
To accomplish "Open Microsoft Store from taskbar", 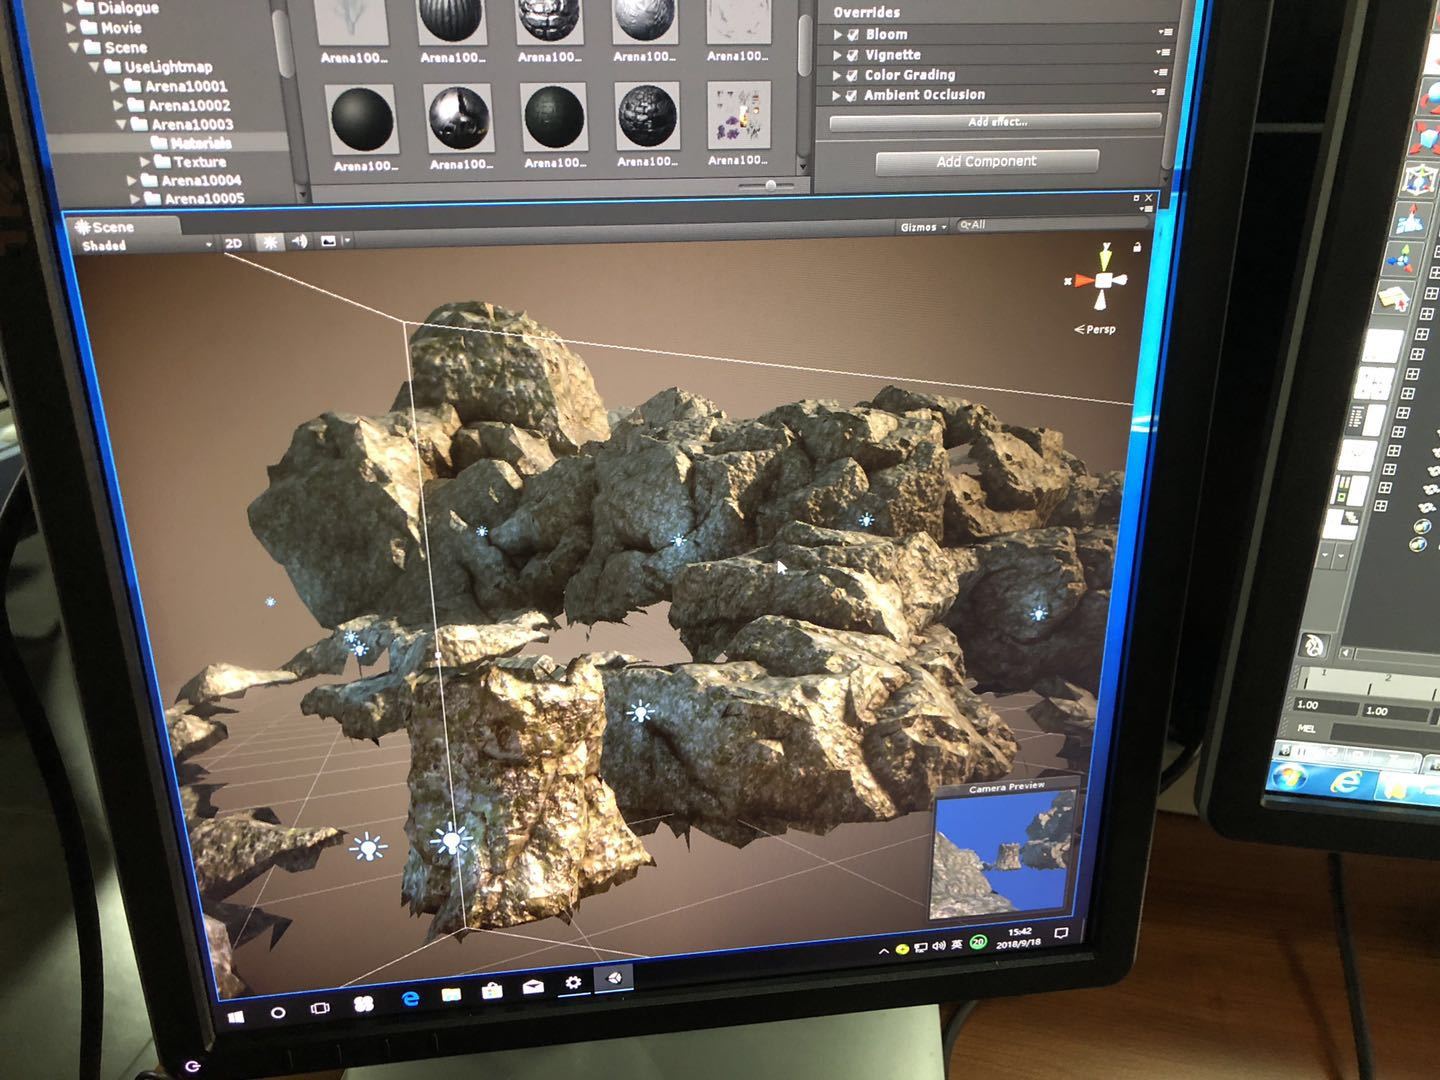I will tap(492, 991).
